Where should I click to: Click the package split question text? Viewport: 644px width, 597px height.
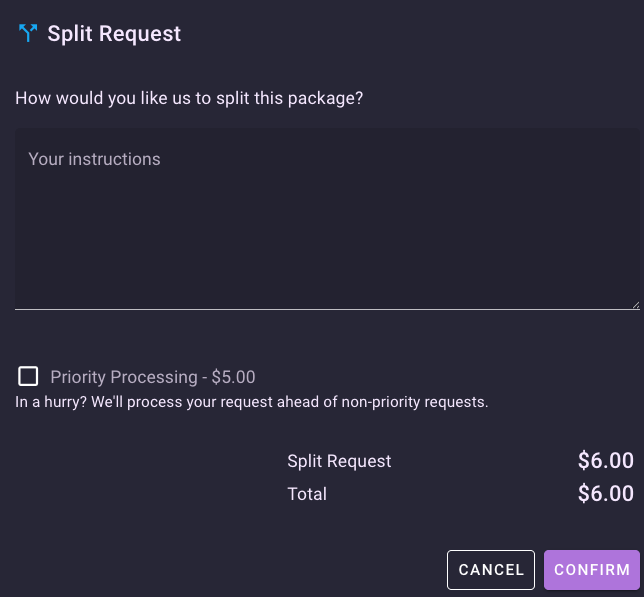pyautogui.click(x=189, y=98)
